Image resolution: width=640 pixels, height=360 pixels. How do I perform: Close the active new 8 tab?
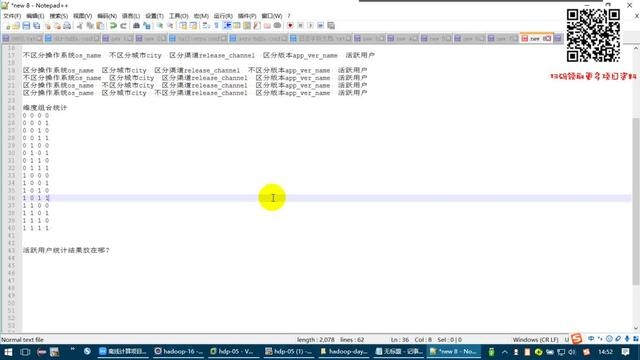tap(548, 38)
